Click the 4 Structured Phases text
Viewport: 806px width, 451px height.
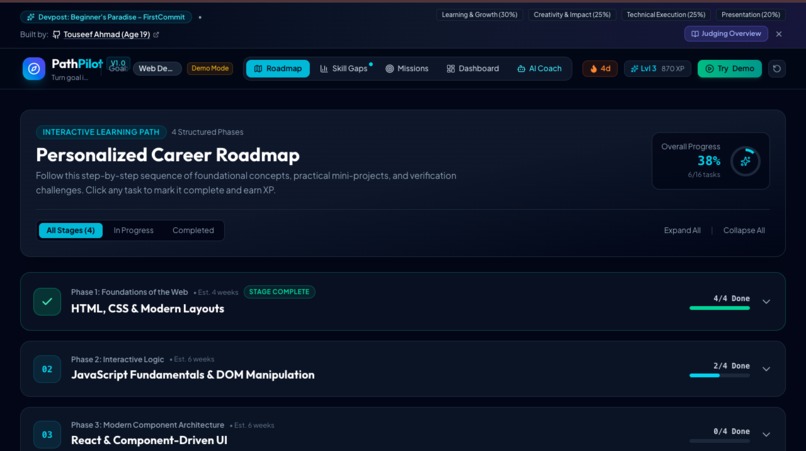pyautogui.click(x=208, y=132)
